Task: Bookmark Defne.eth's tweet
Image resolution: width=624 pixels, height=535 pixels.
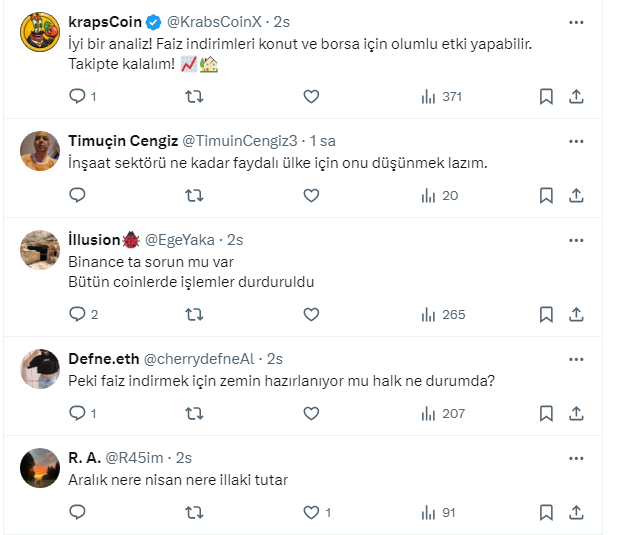Action: 546,413
